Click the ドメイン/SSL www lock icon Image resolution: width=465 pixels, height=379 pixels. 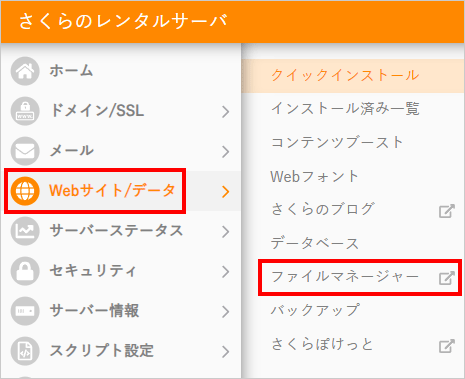pos(25,111)
